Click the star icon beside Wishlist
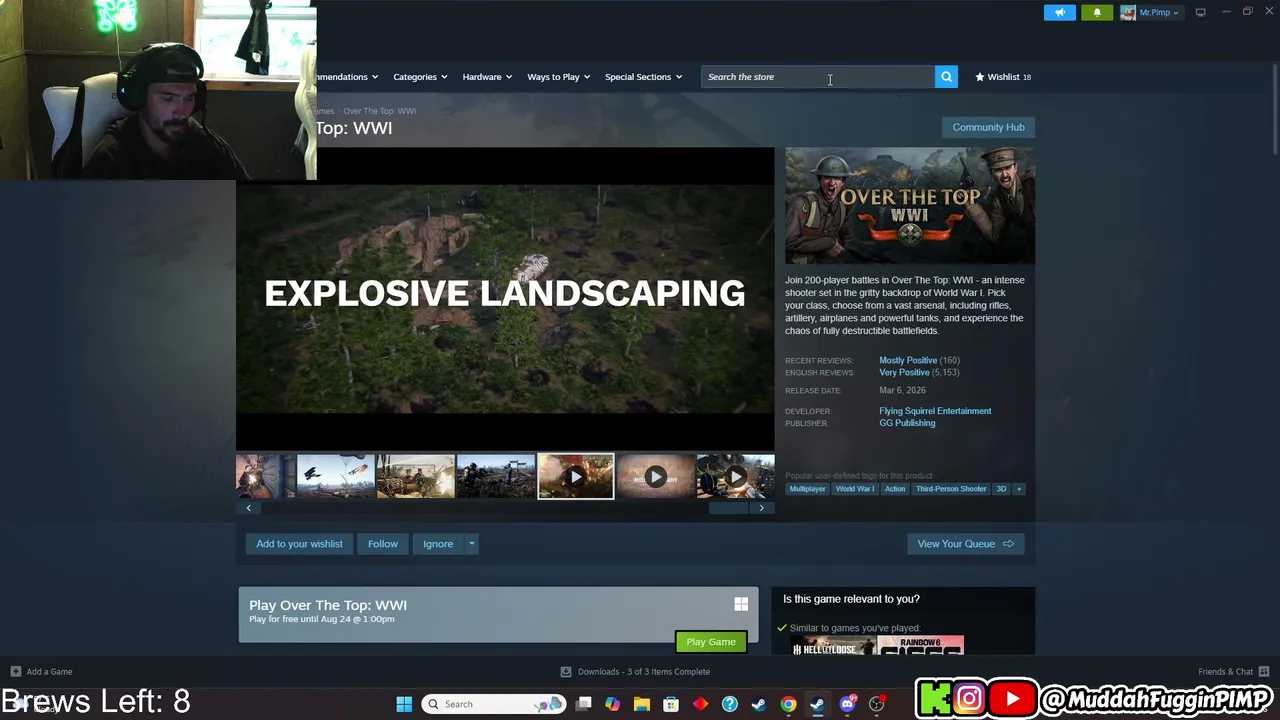This screenshot has height=720, width=1280. [980, 77]
